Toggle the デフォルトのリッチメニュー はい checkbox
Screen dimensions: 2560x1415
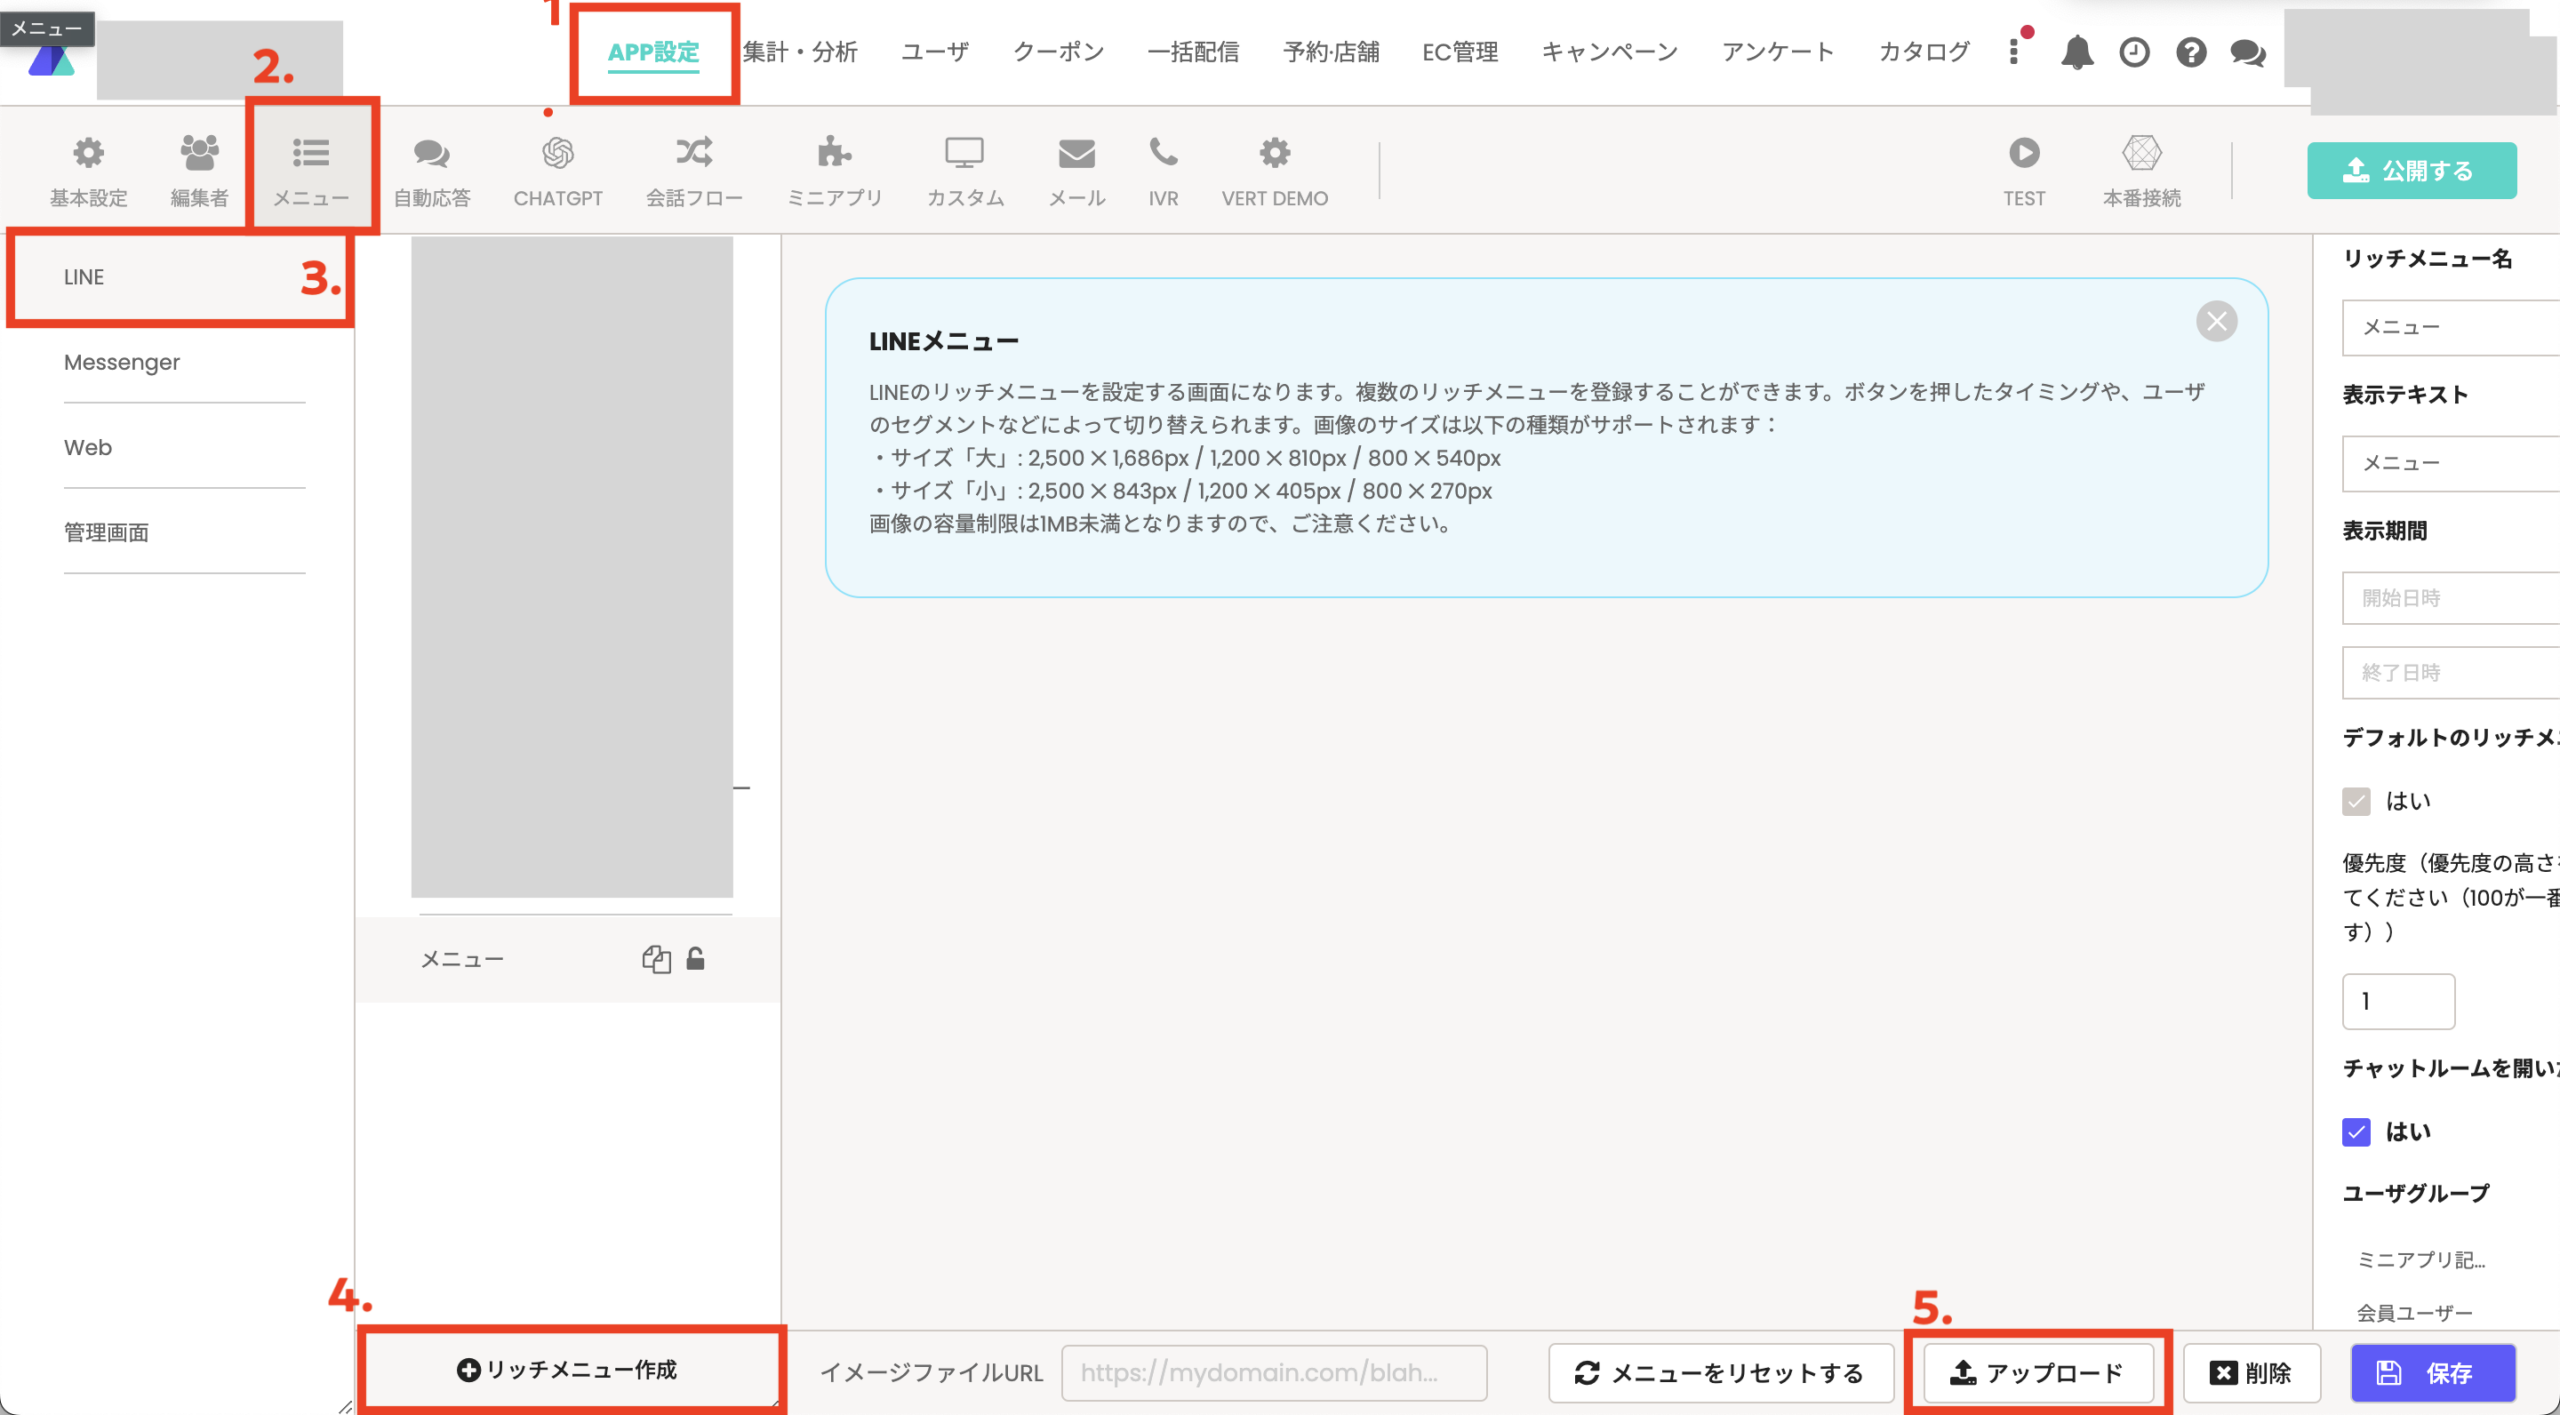(x=2356, y=801)
